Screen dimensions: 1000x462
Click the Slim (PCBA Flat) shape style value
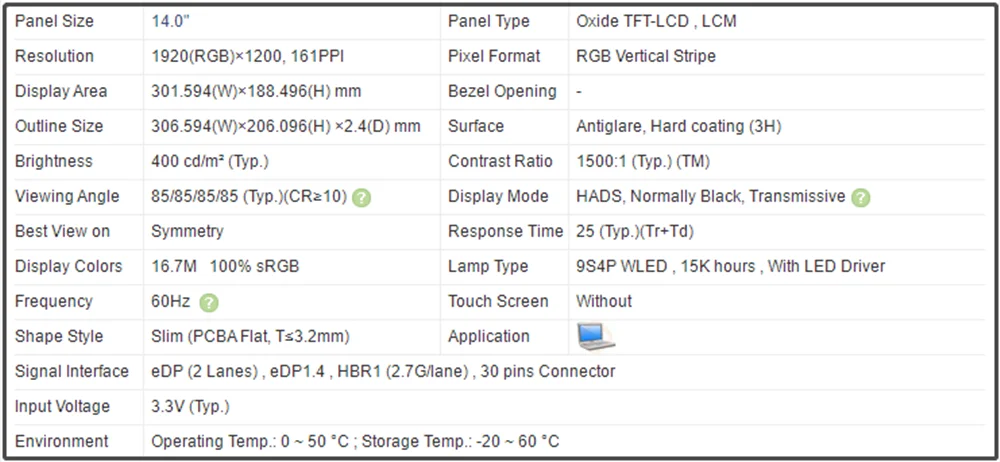point(250,336)
